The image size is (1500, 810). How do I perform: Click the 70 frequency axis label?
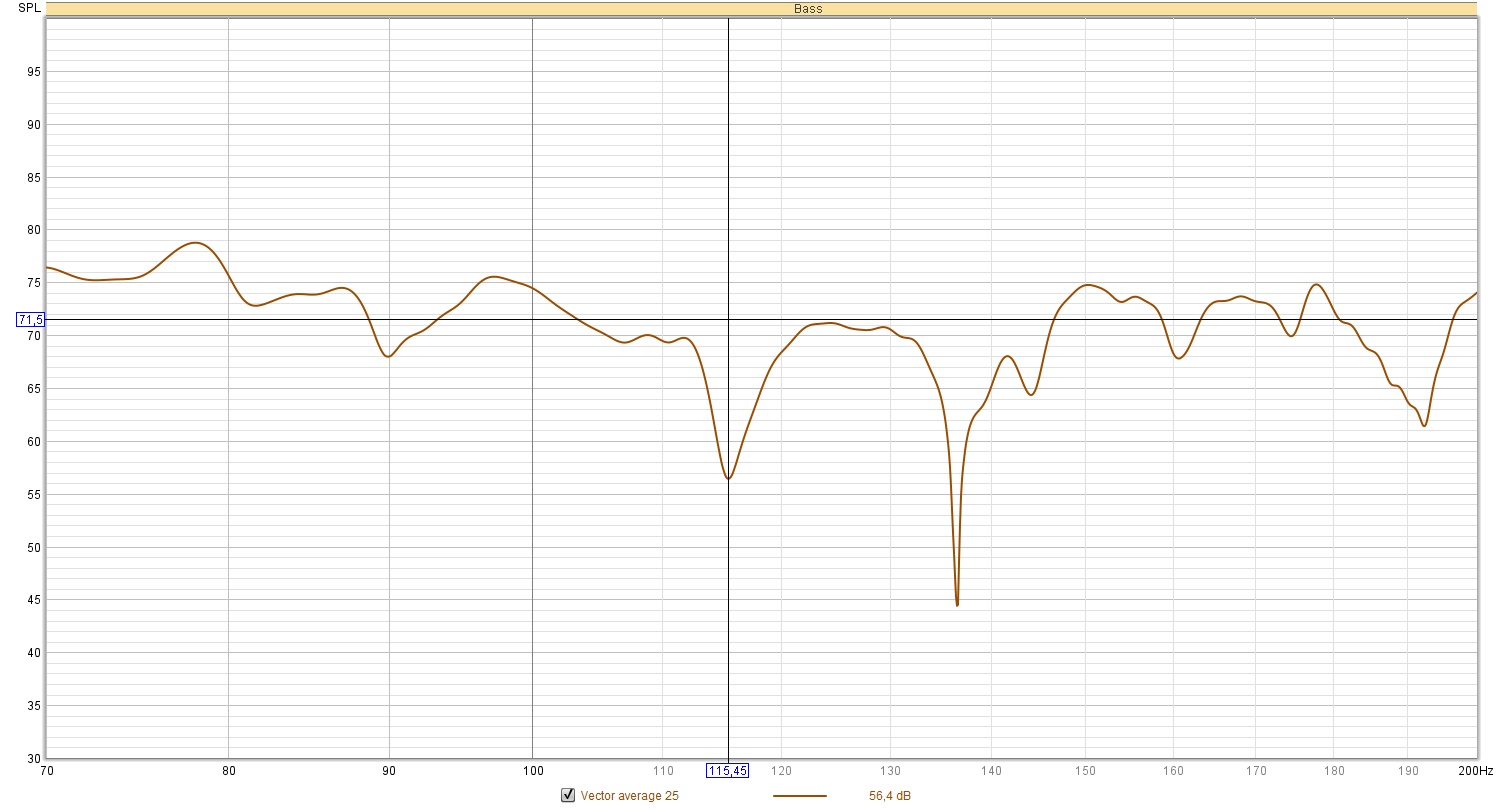coord(46,771)
